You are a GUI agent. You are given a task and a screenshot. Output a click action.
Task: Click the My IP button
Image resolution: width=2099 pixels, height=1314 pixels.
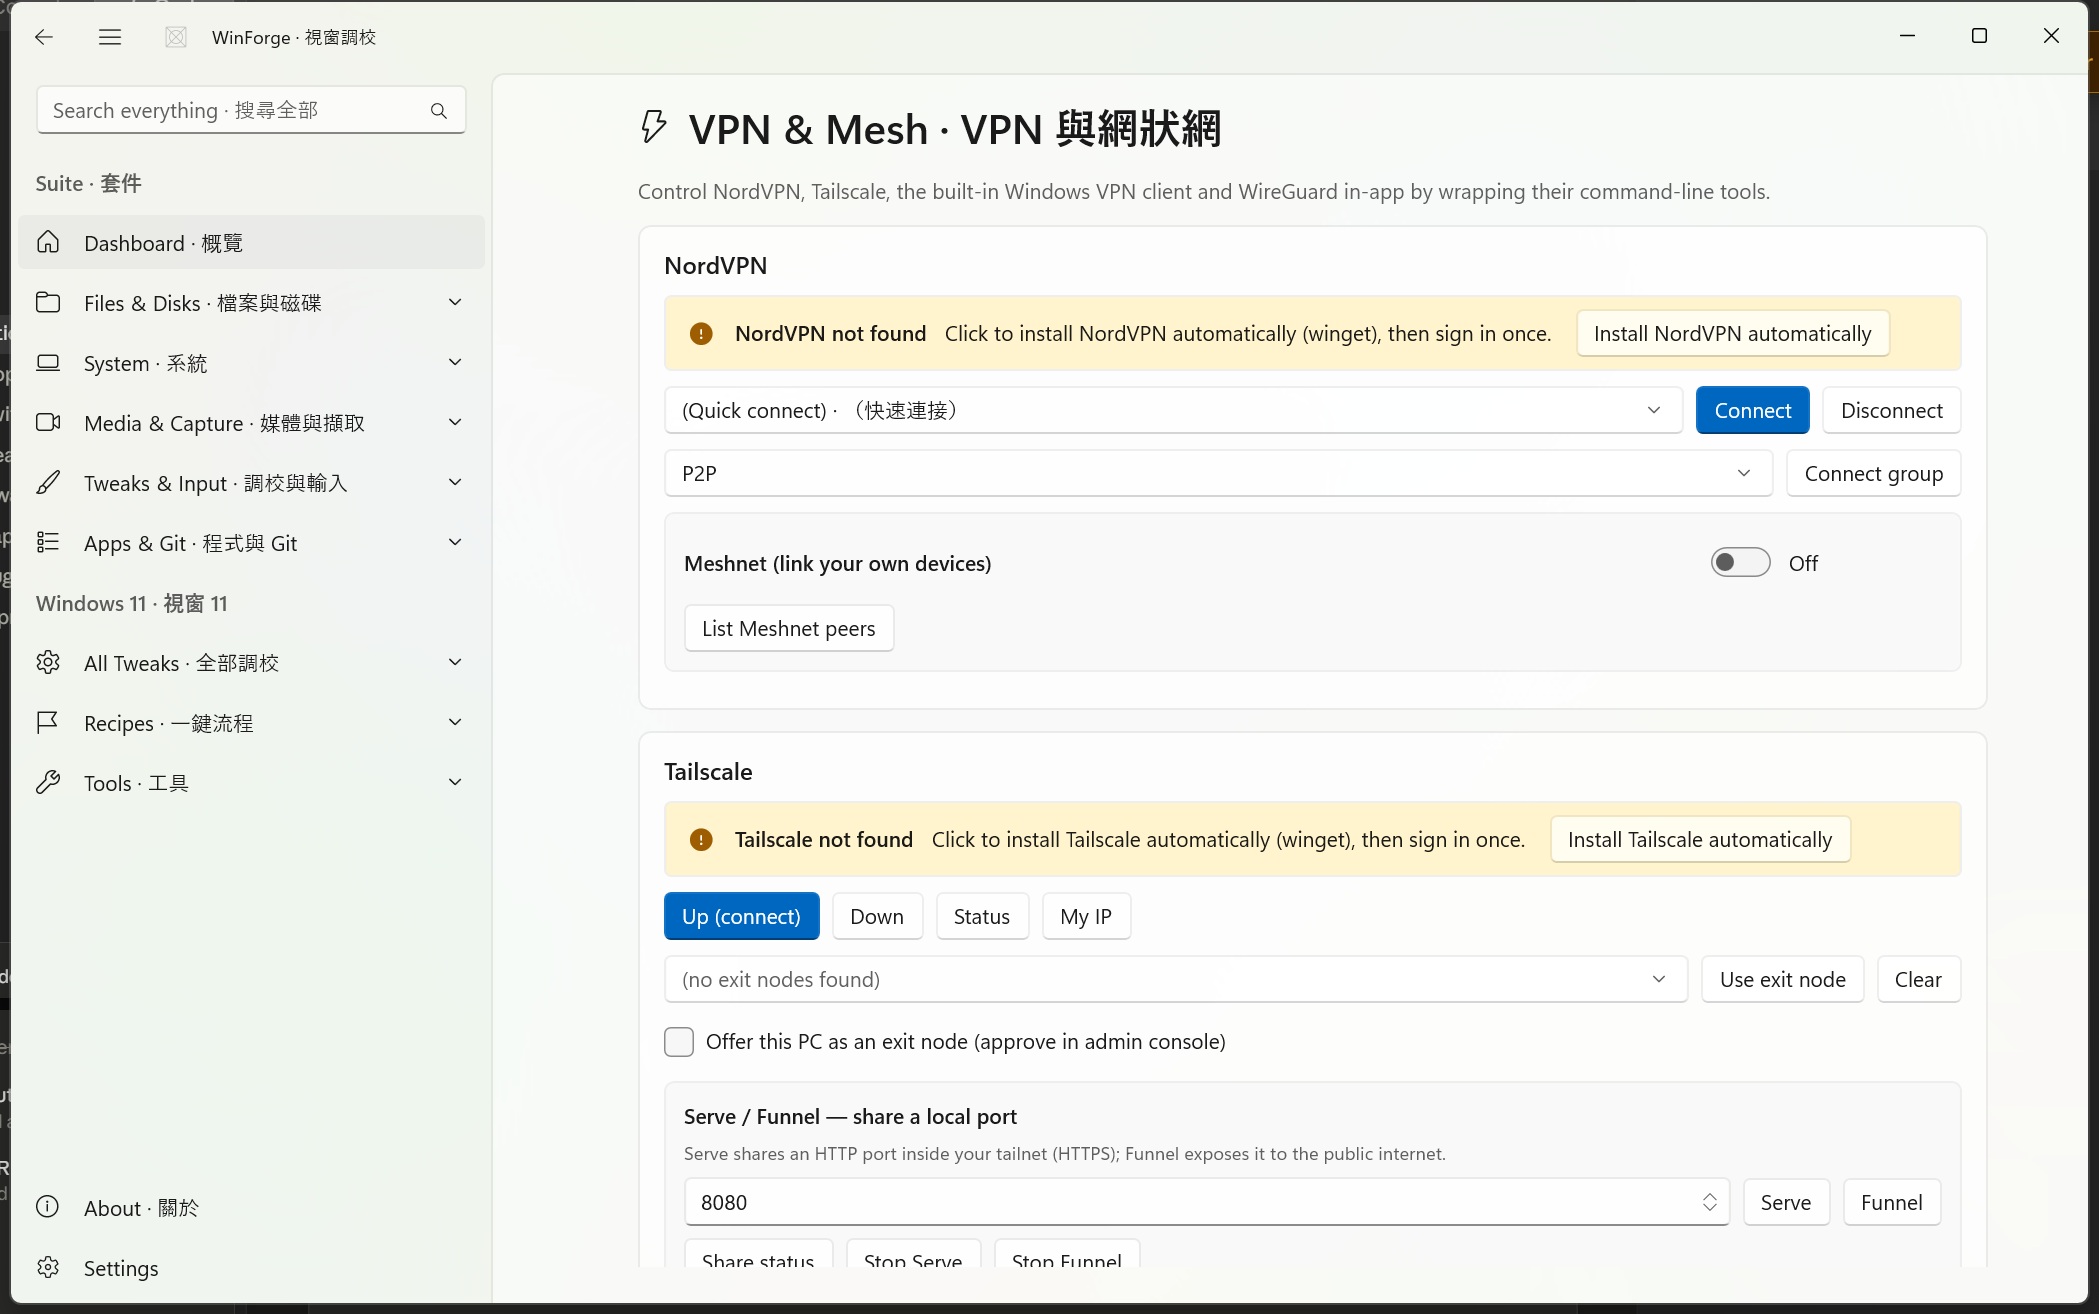point(1085,917)
